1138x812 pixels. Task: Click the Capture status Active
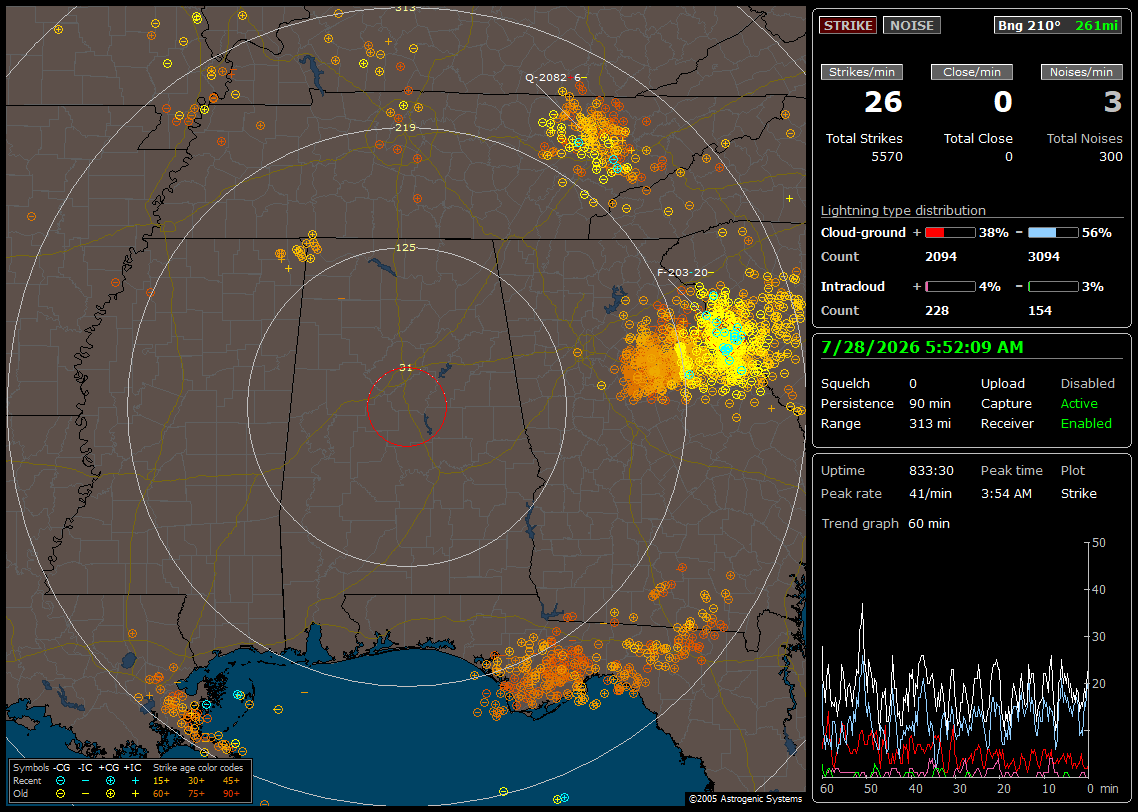pos(1079,403)
